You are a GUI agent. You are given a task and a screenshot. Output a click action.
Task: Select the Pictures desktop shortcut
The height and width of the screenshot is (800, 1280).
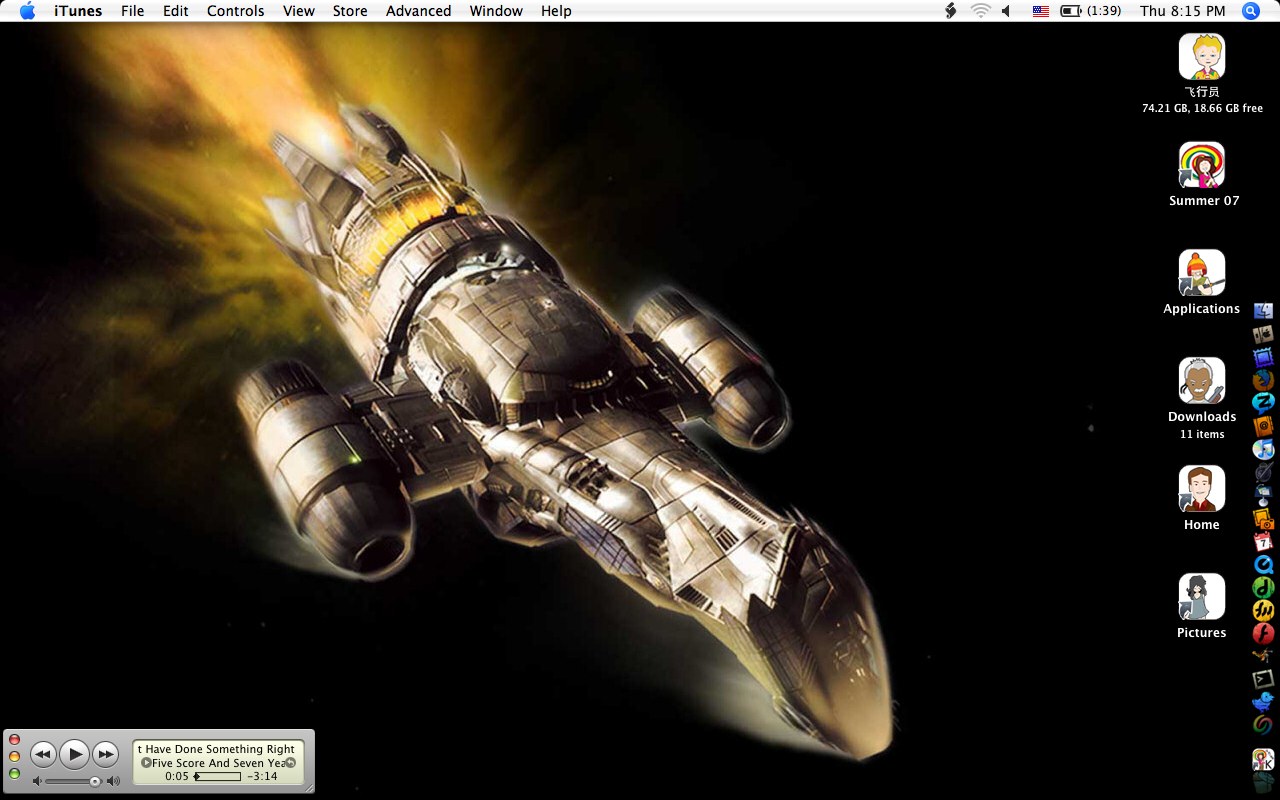1202,597
